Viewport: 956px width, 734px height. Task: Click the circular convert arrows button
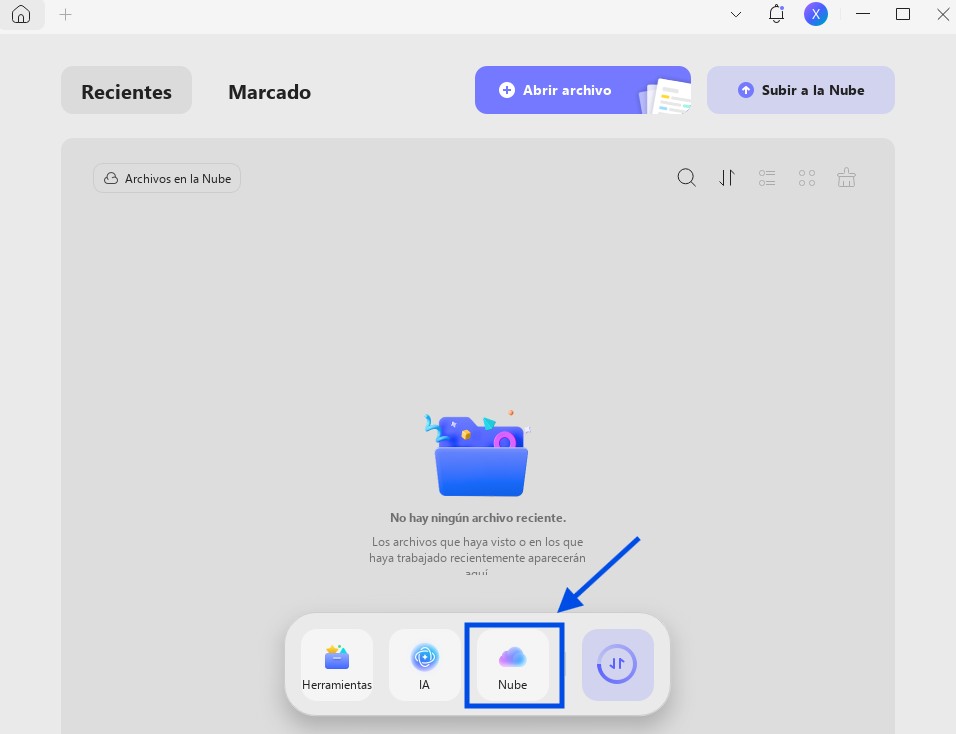(618, 665)
